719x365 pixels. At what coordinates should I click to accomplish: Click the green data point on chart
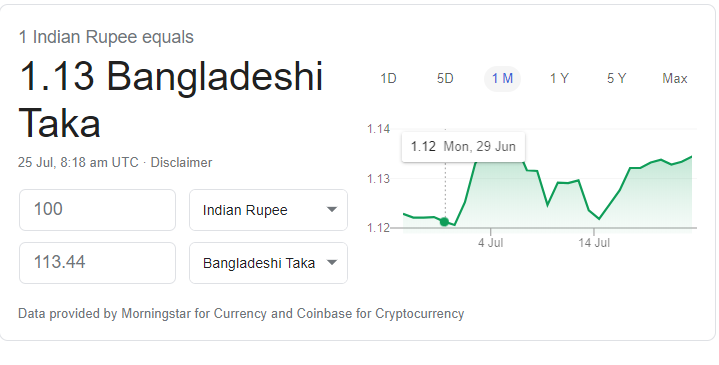click(x=444, y=222)
